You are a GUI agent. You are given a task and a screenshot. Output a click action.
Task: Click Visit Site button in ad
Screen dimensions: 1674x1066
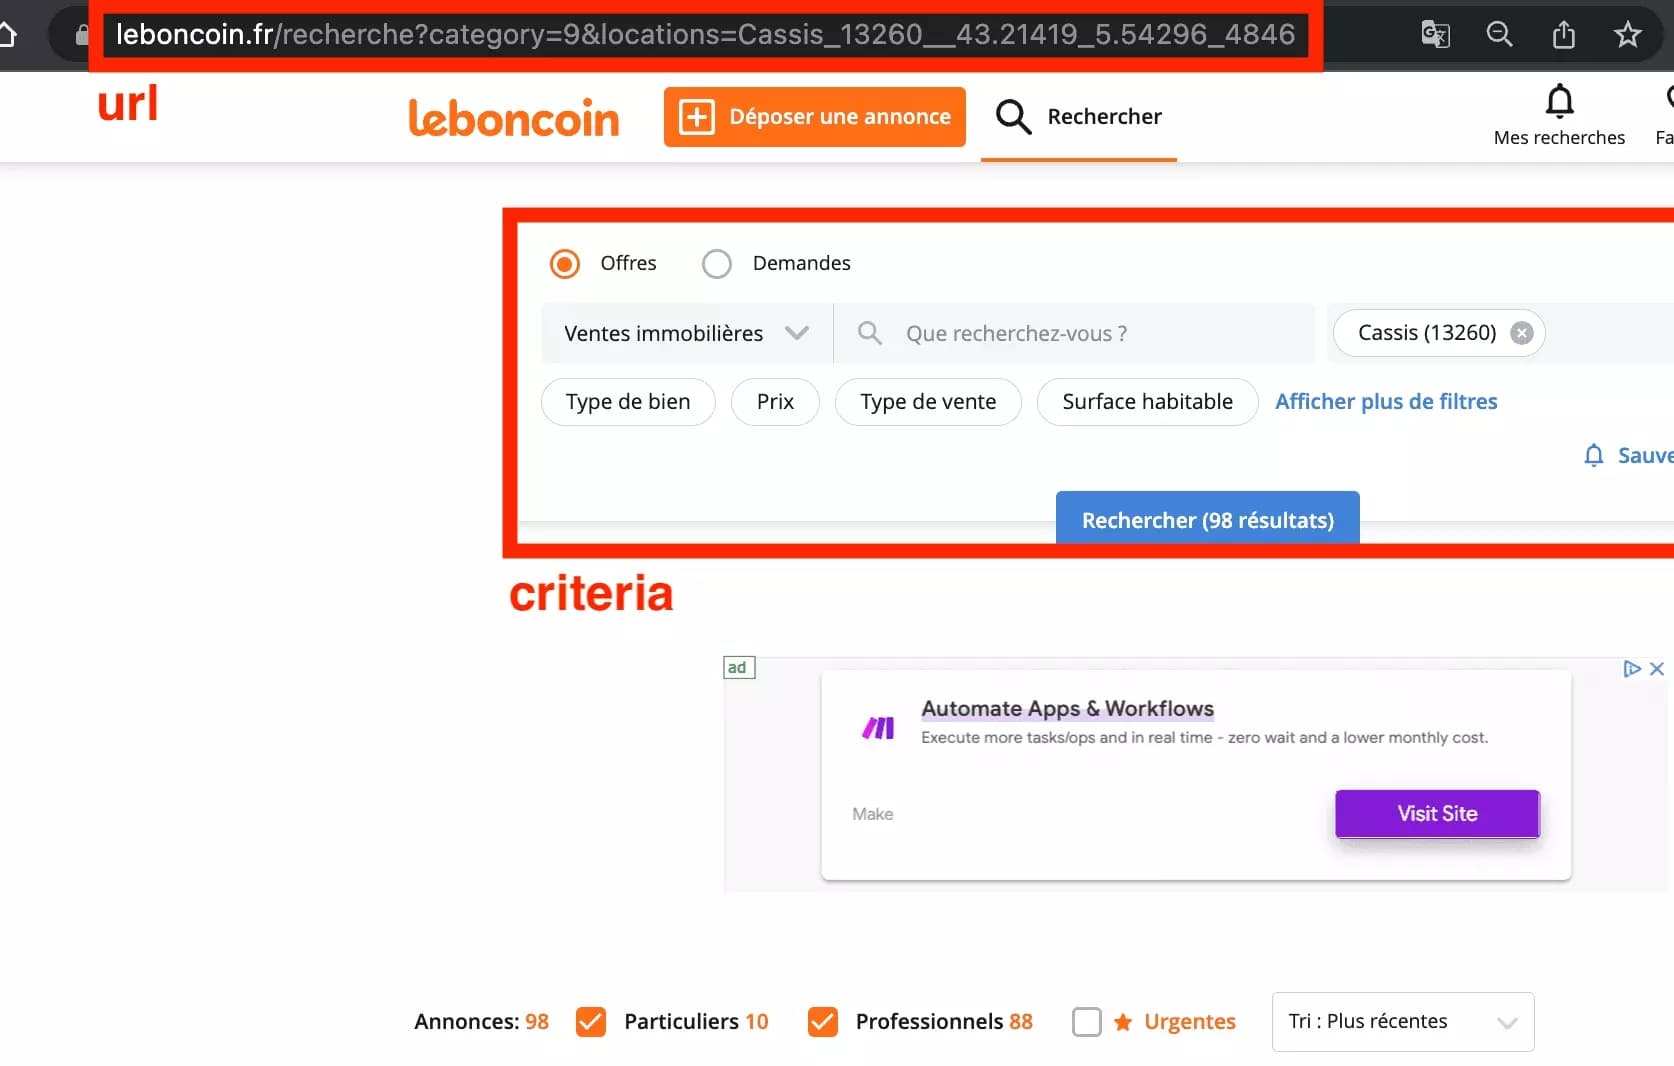(x=1437, y=814)
